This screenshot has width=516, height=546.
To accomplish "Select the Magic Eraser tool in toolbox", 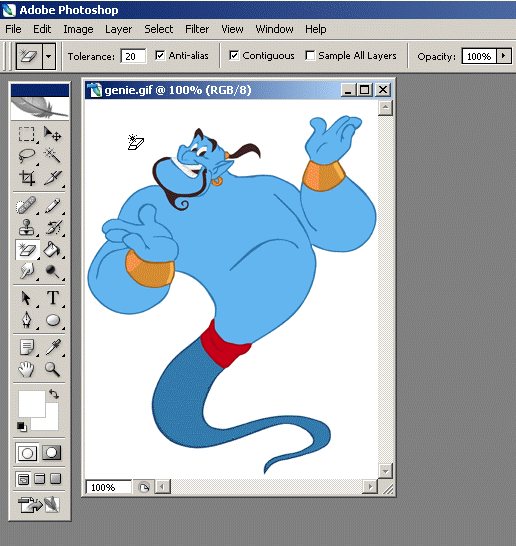I will 27,250.
